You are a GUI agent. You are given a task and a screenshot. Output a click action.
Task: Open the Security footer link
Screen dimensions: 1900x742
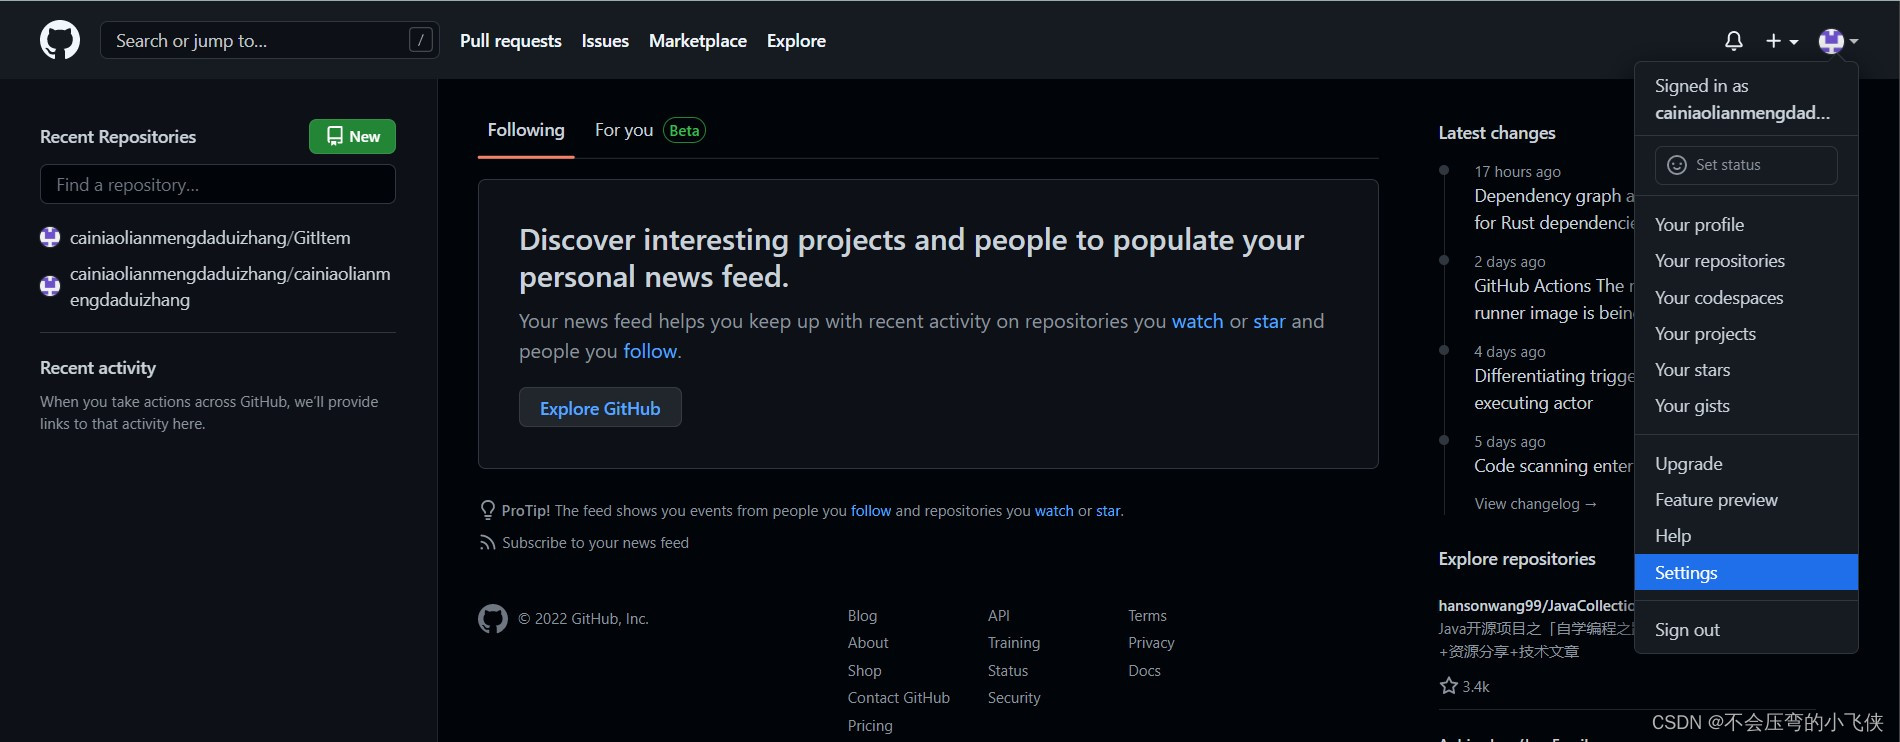pyautogui.click(x=1014, y=698)
